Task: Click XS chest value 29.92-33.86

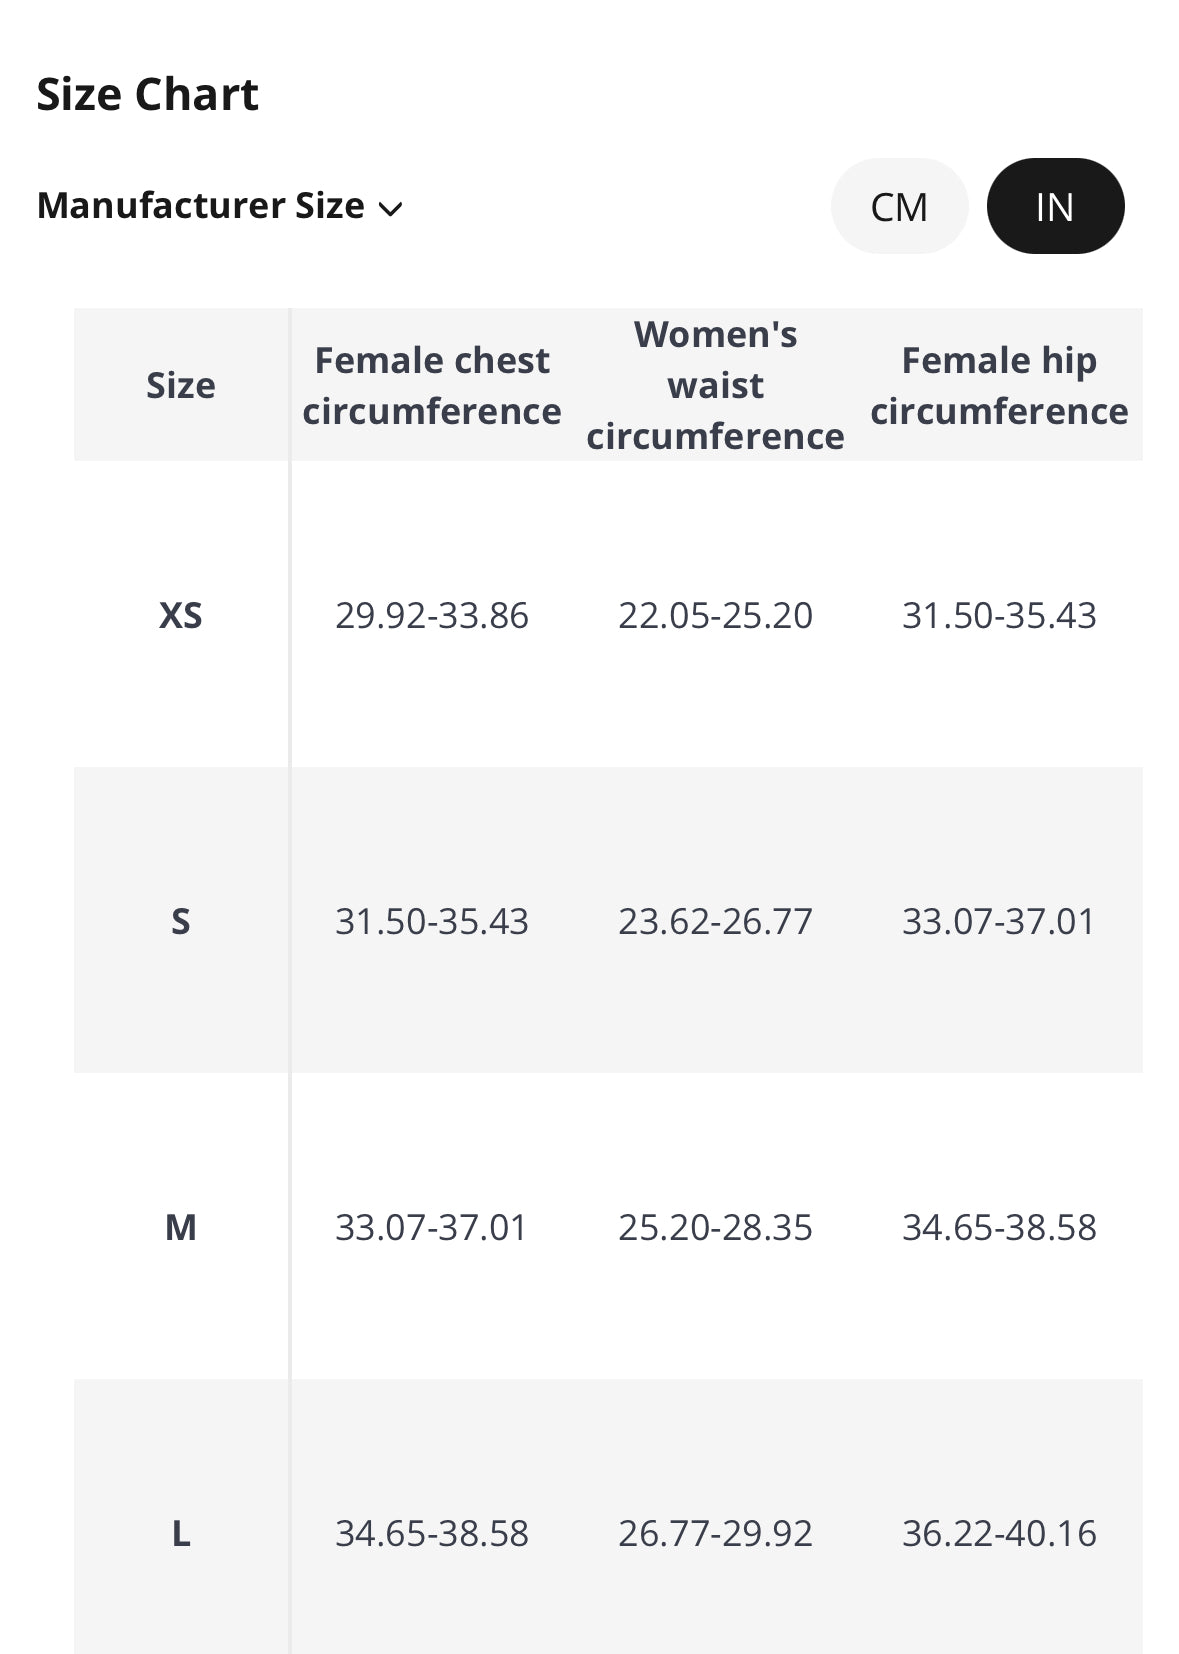Action: [x=432, y=615]
